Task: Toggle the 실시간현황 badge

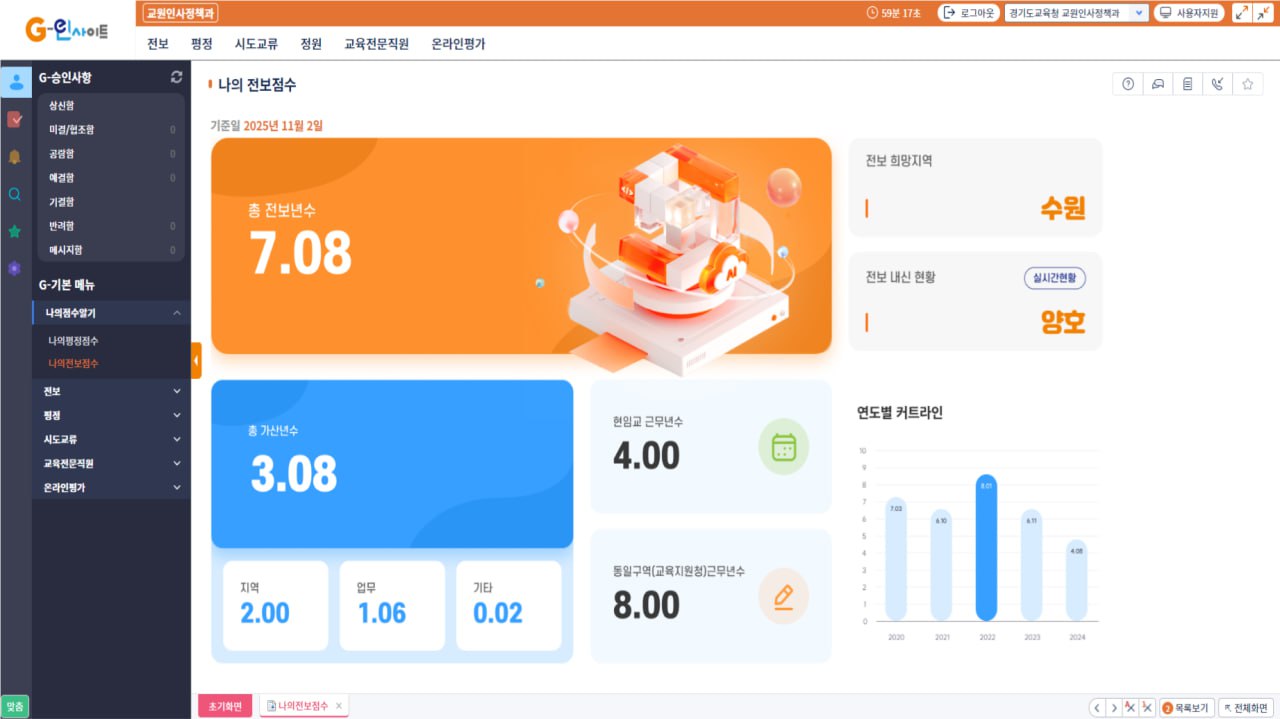Action: tap(1054, 278)
